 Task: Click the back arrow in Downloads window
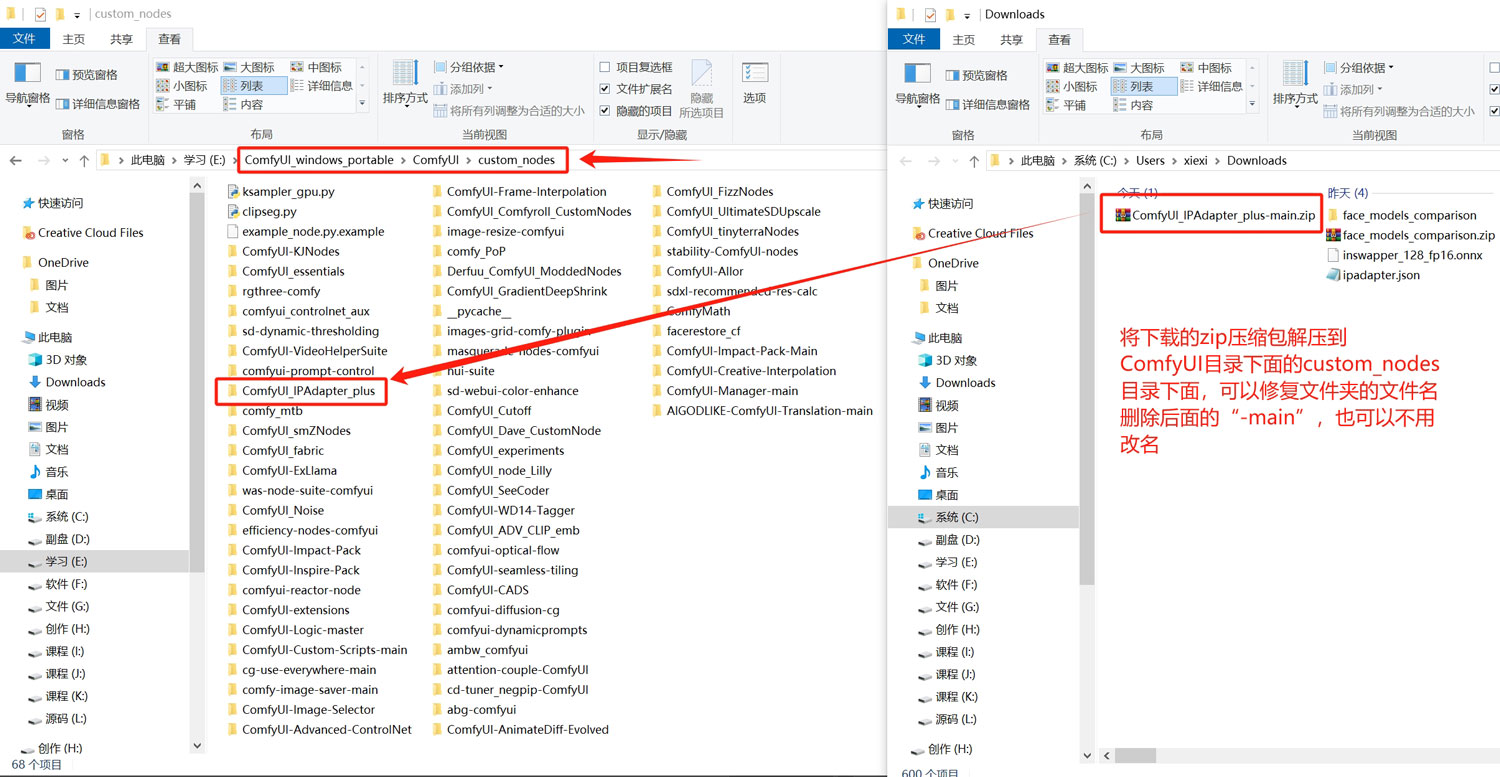pos(906,161)
